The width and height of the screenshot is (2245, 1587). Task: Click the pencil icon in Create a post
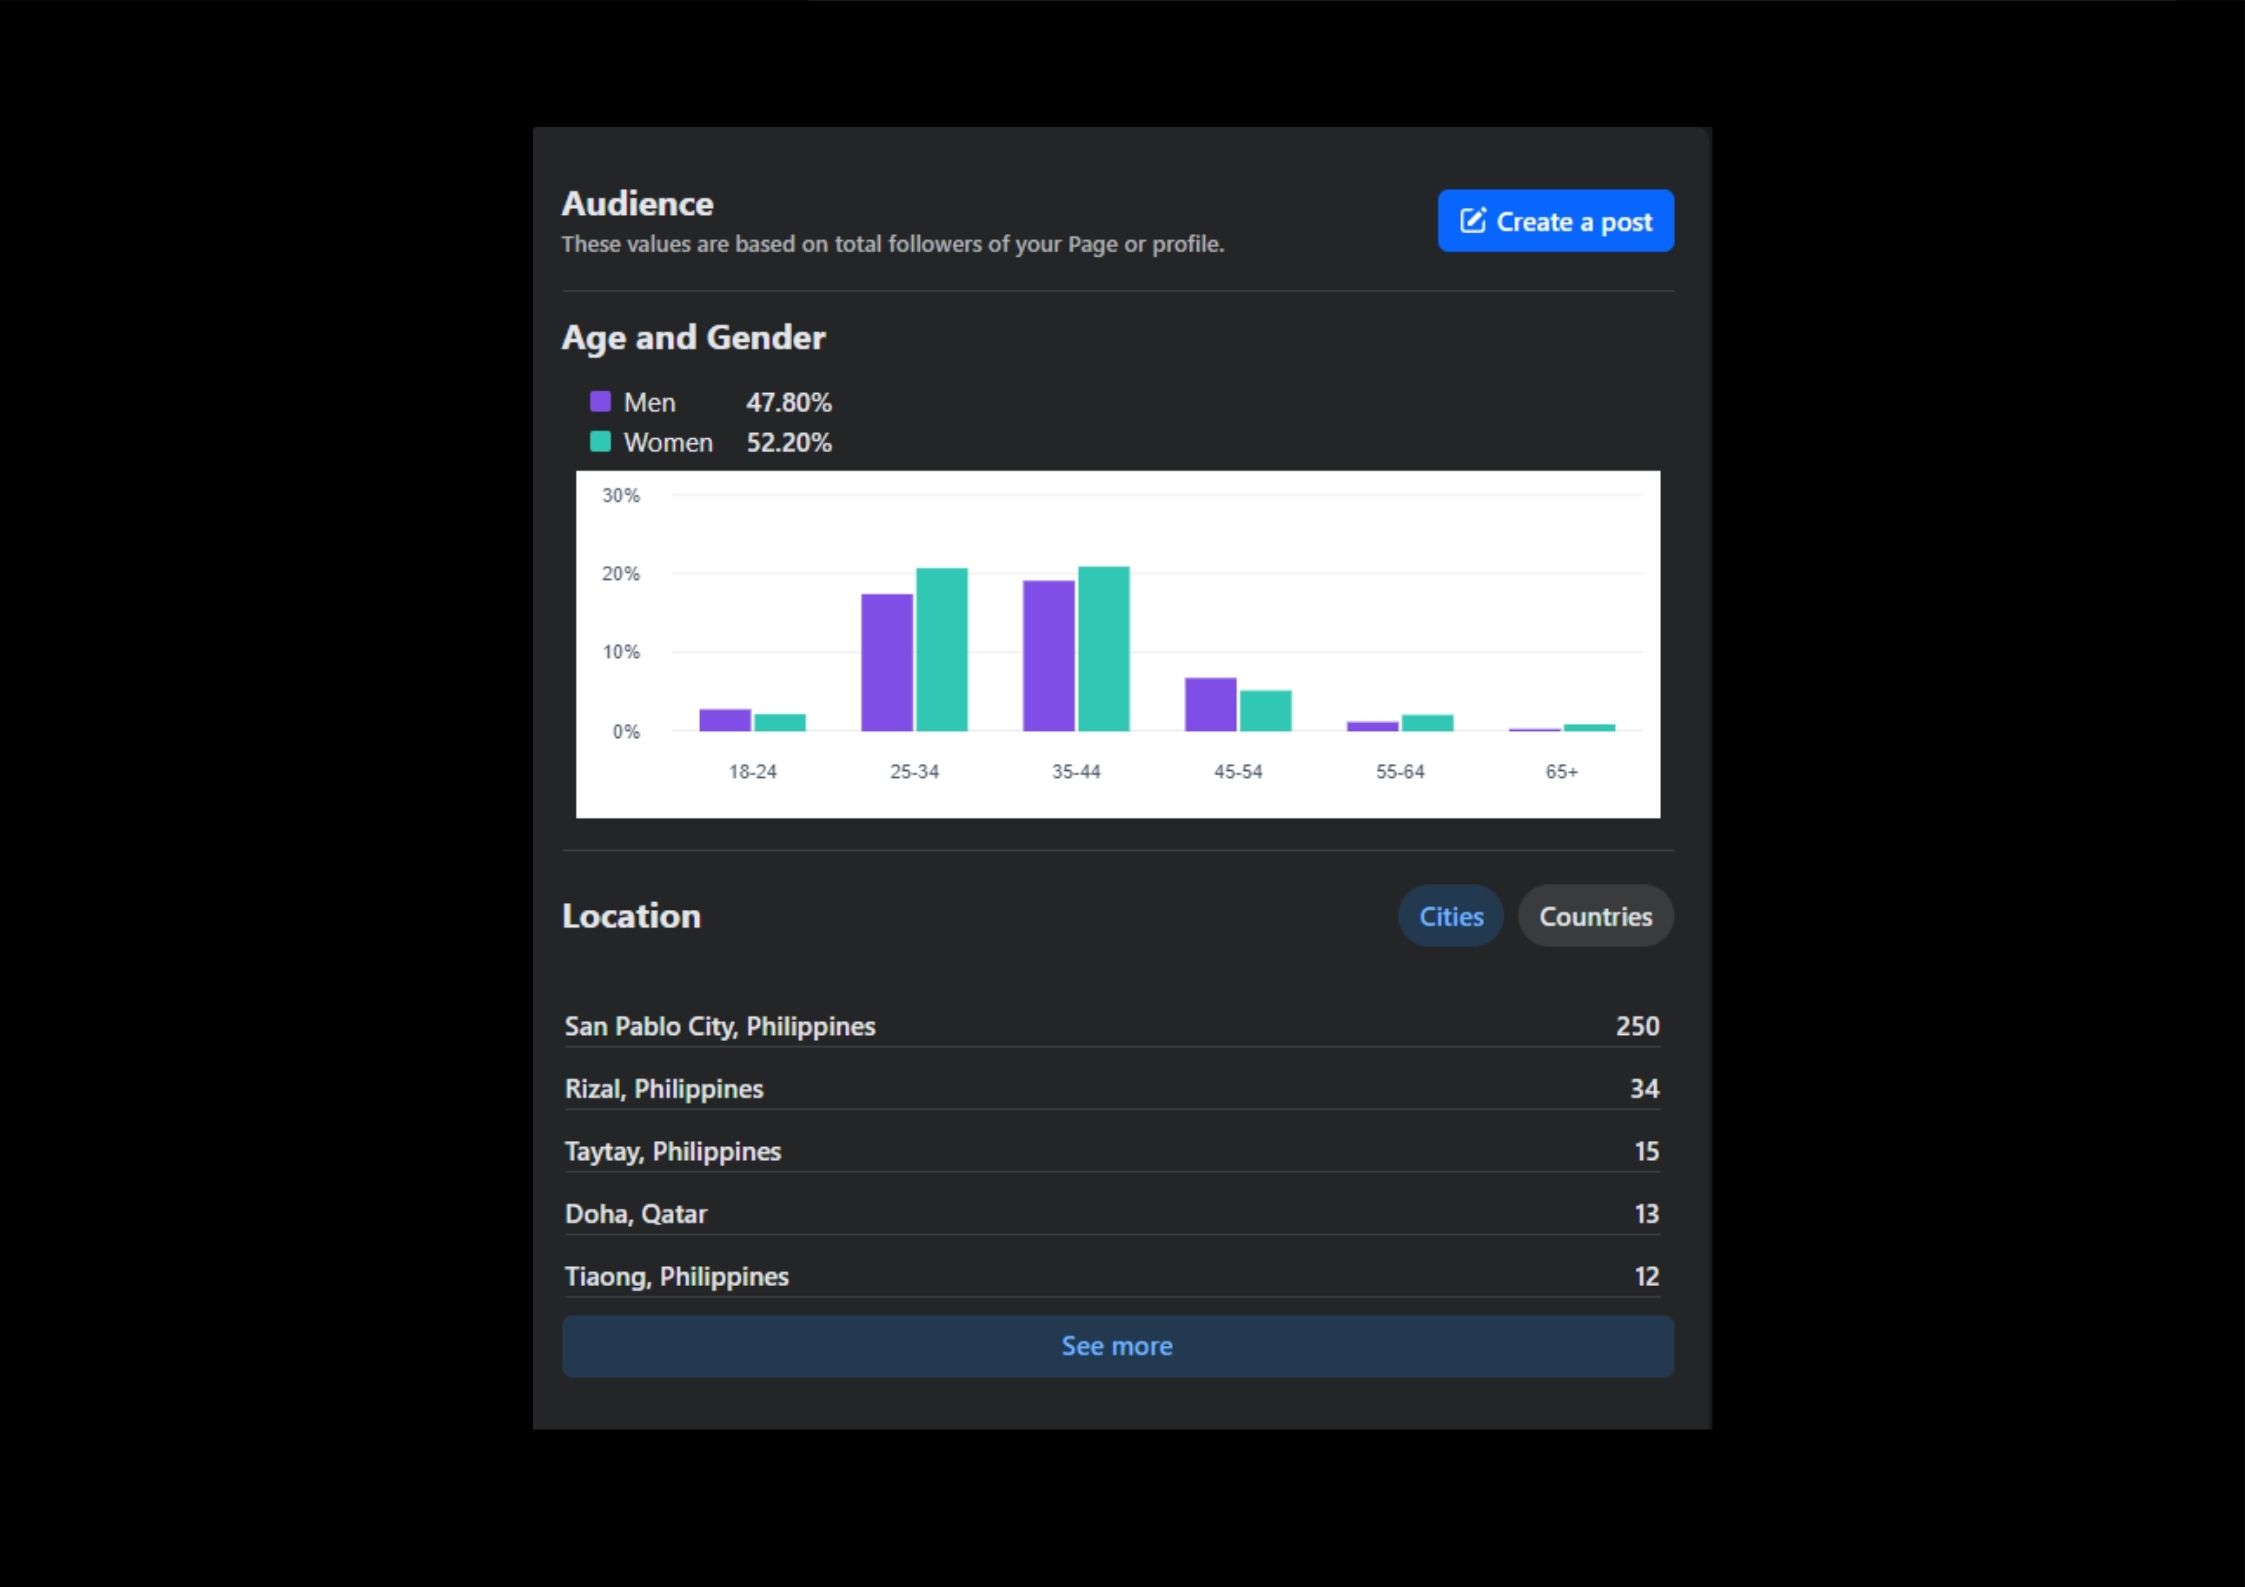[x=1472, y=220]
